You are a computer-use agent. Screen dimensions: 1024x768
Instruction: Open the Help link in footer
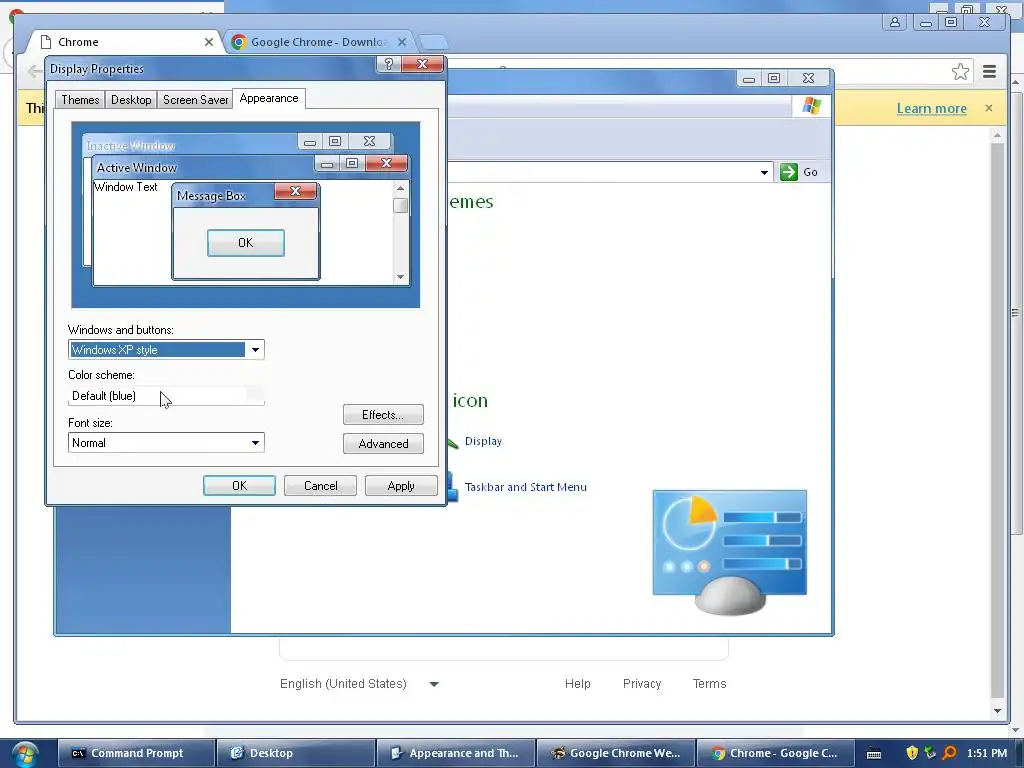(577, 684)
